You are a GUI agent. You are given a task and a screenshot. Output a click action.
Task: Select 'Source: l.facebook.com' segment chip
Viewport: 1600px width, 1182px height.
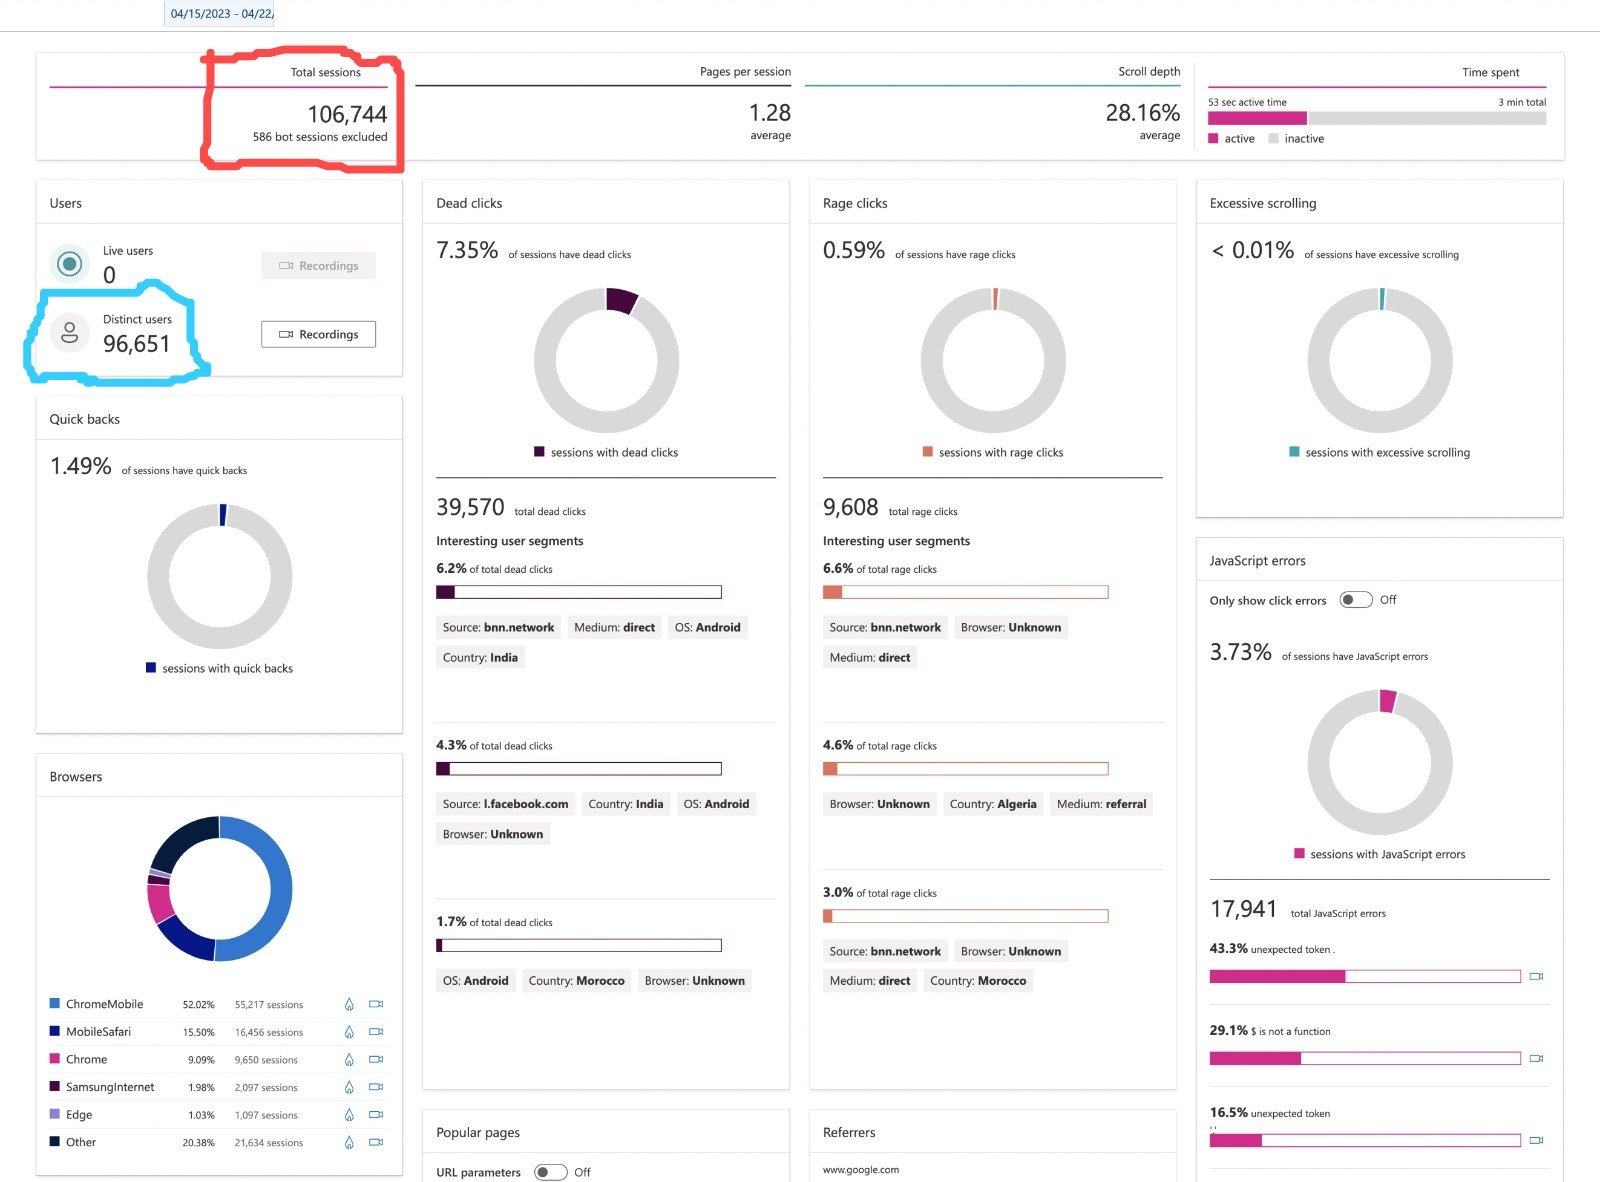pyautogui.click(x=505, y=804)
